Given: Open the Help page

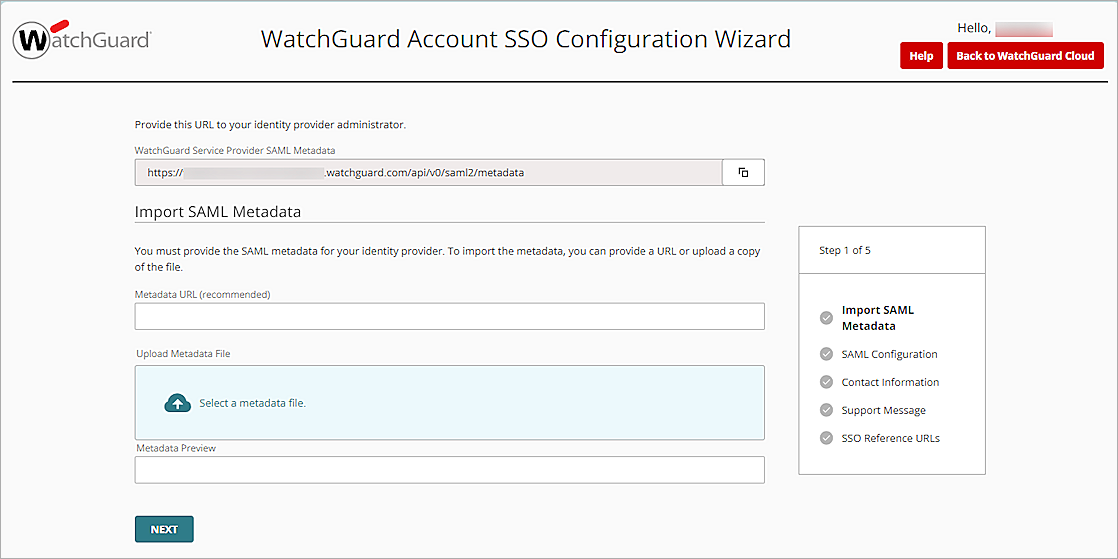Looking at the screenshot, I should tap(921, 56).
